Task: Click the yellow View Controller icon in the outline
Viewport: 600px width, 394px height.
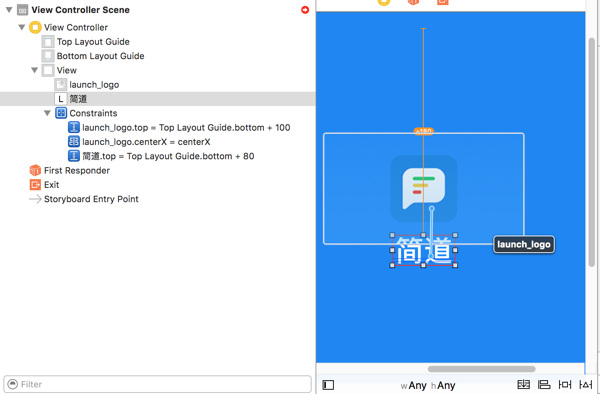Action: tap(35, 28)
